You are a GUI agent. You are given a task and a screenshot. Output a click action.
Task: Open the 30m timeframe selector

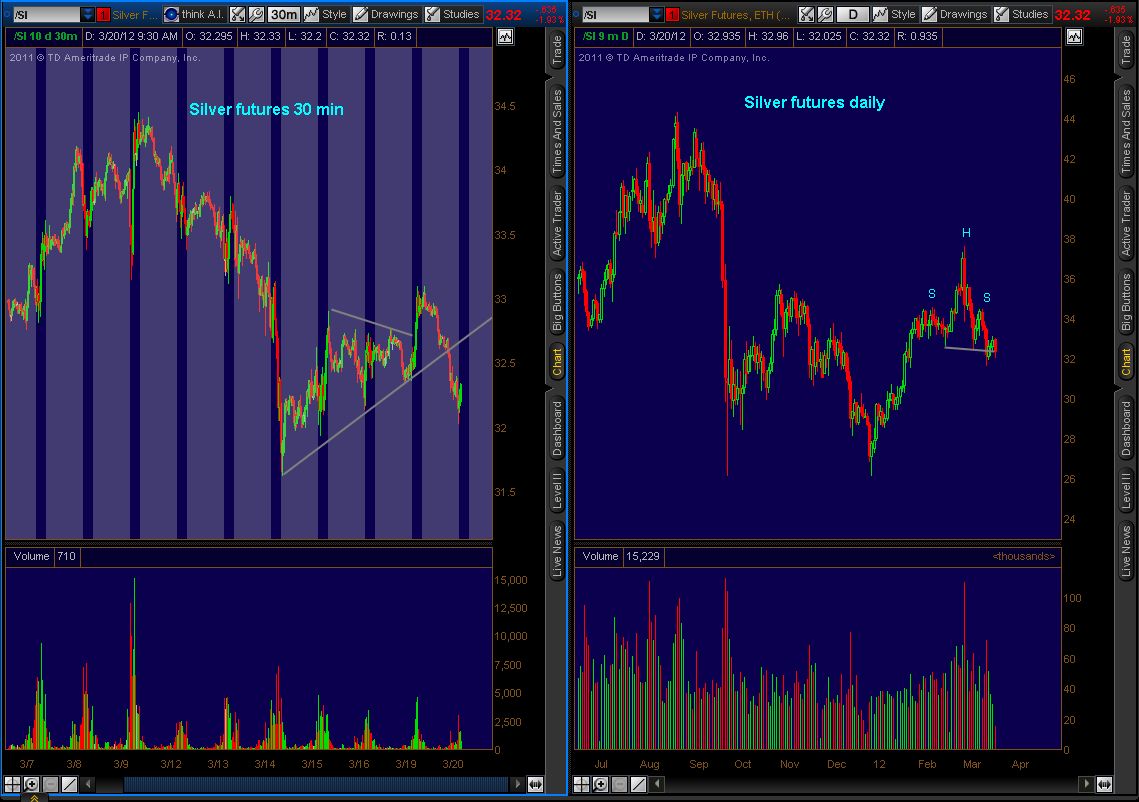(283, 14)
